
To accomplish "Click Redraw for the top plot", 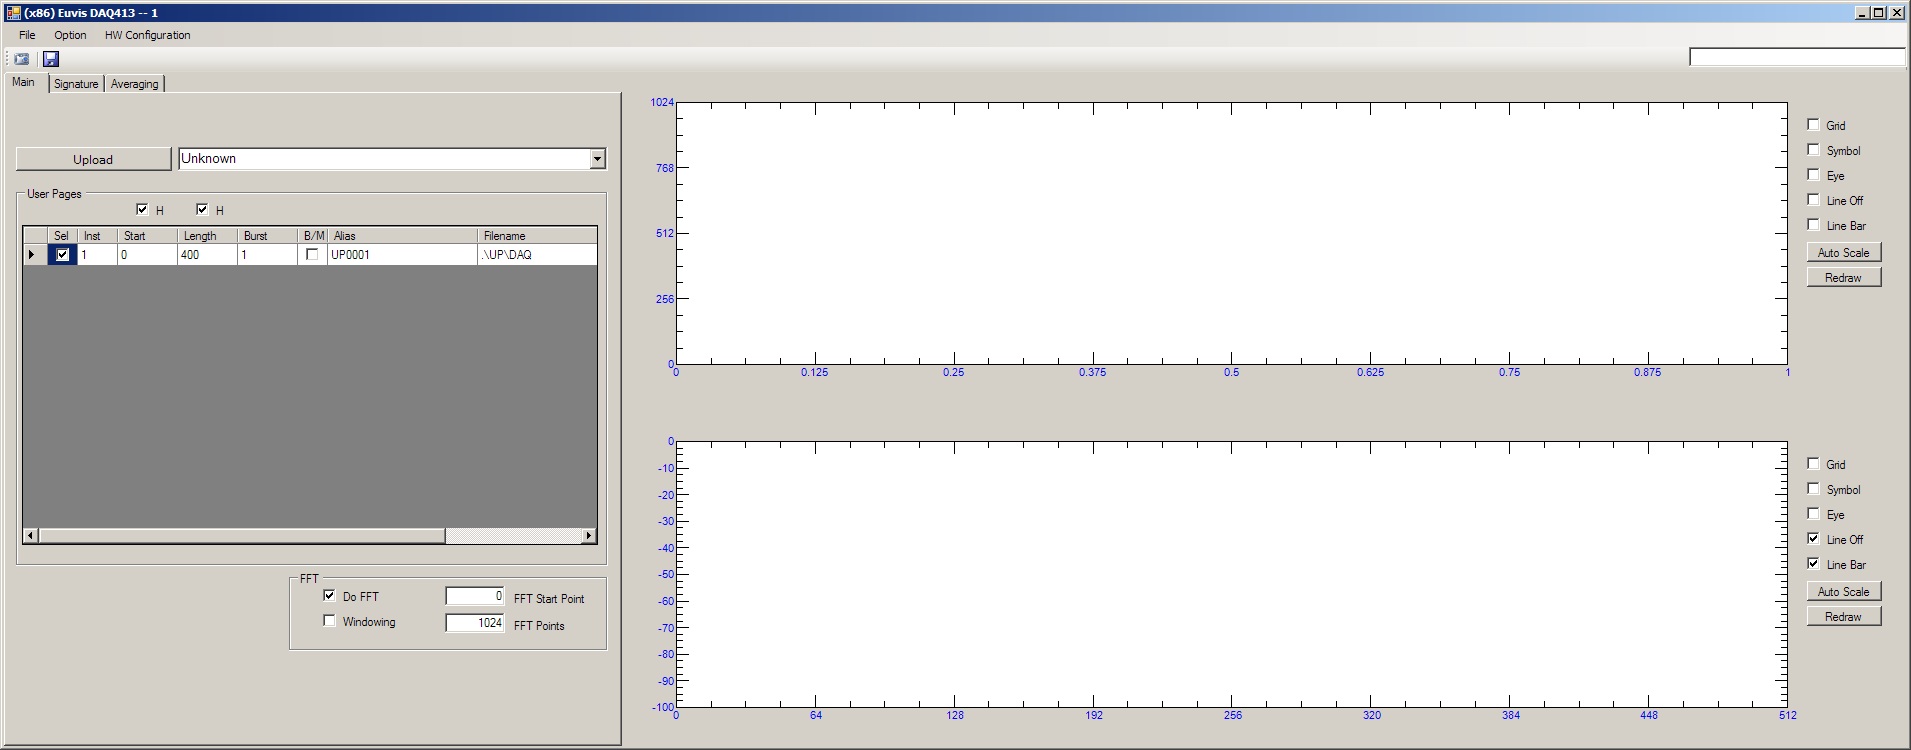I will [1844, 277].
